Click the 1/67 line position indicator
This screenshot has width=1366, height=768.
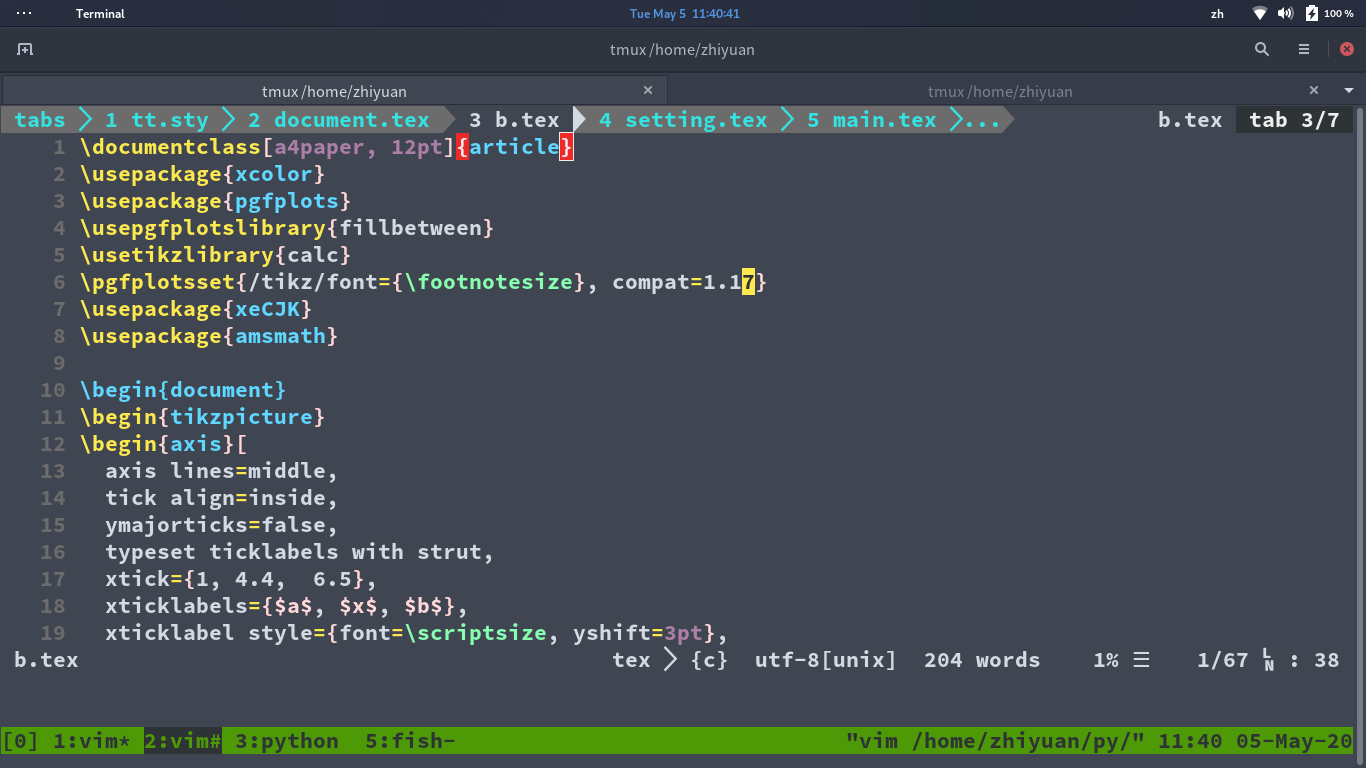pos(1223,660)
